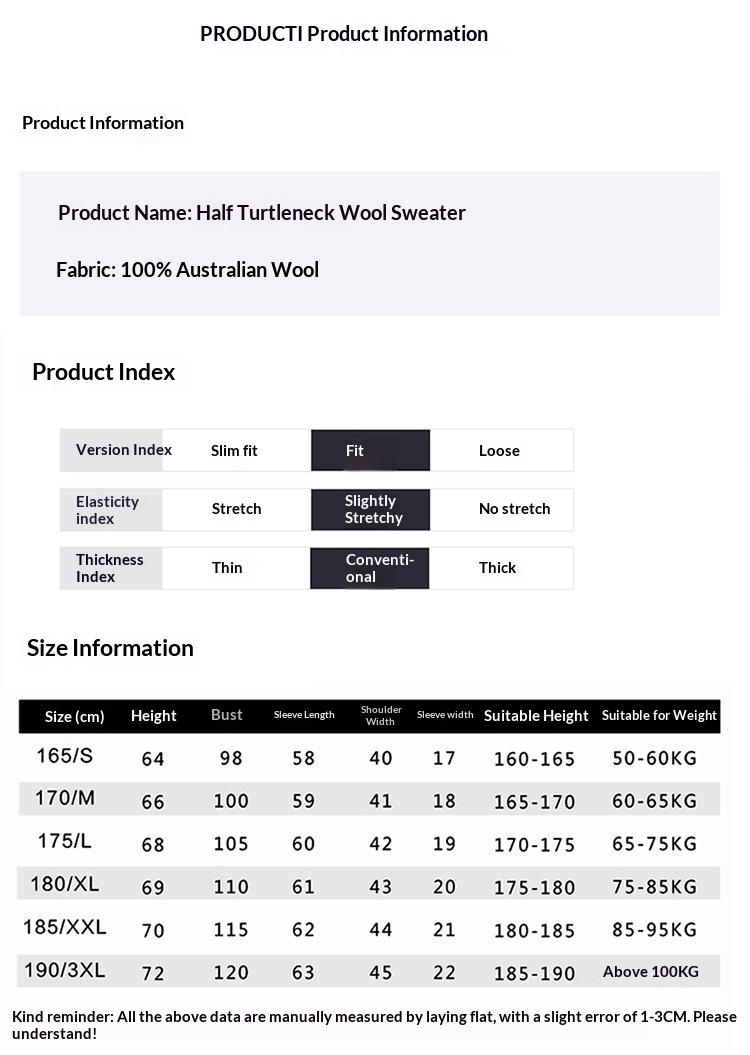Viewport: 750px width, 1055px height.
Task: Choose the Loose version option
Action: point(499,451)
